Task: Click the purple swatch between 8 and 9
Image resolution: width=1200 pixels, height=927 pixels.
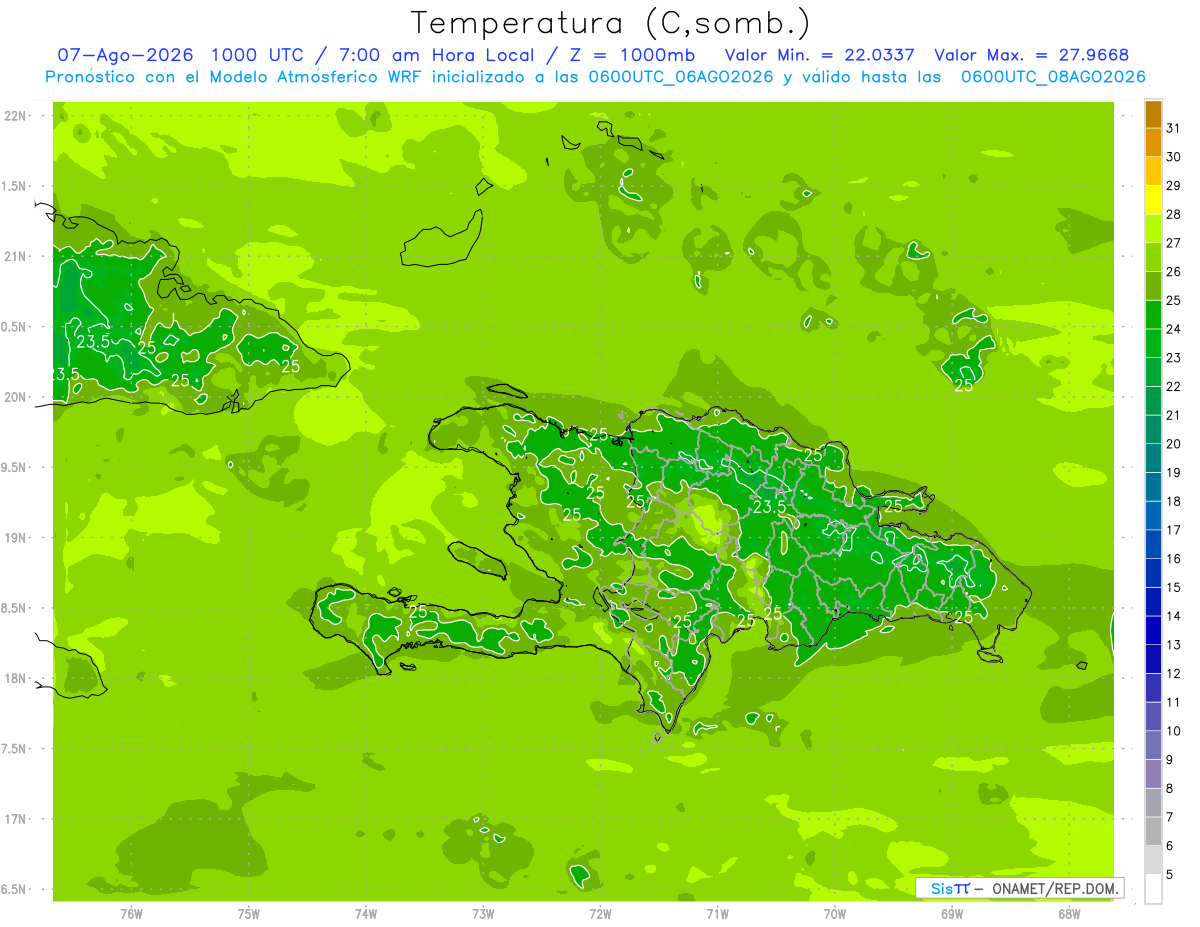Action: coord(1153,774)
